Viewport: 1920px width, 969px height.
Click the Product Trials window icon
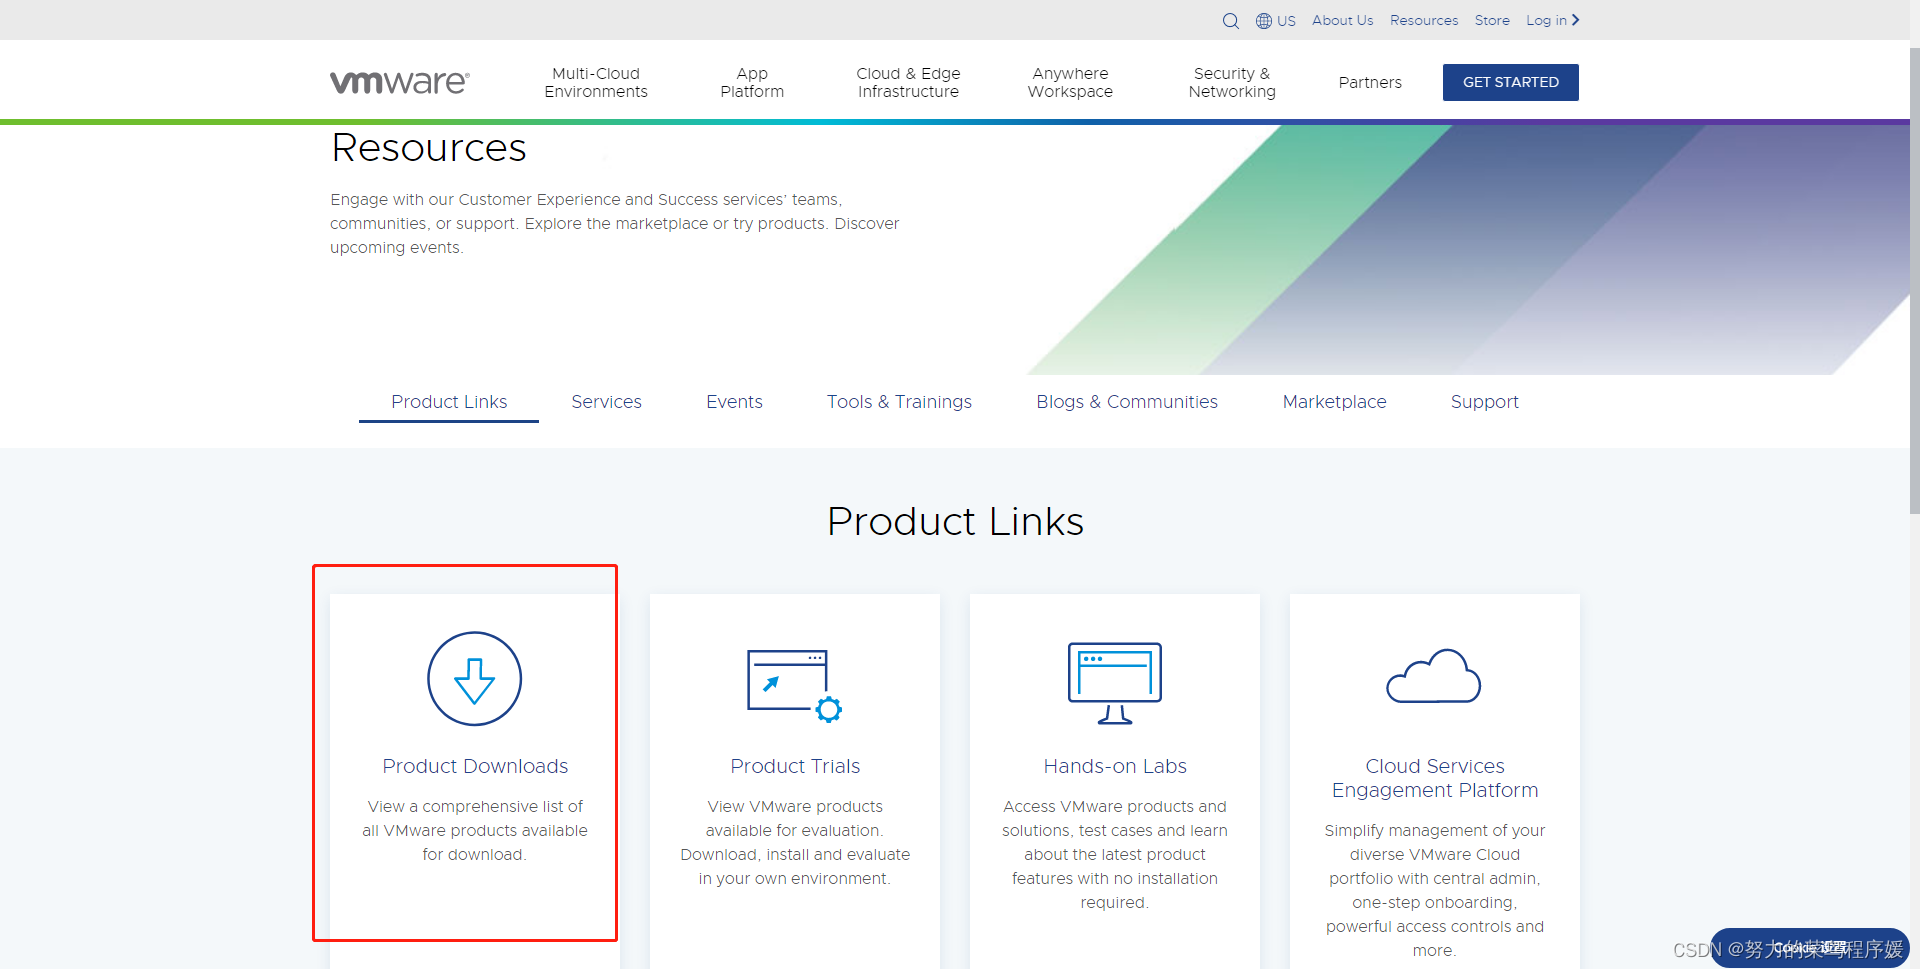pyautogui.click(x=795, y=685)
